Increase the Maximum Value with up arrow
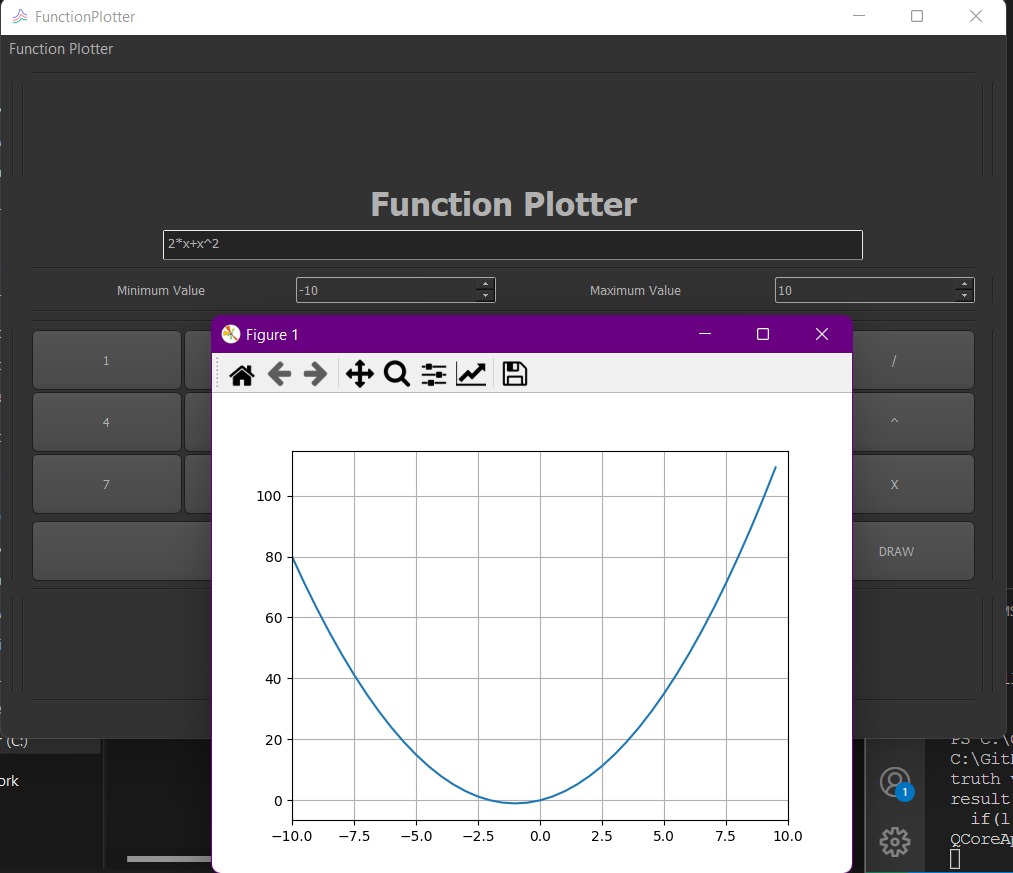Image resolution: width=1013 pixels, height=873 pixels. pos(965,284)
